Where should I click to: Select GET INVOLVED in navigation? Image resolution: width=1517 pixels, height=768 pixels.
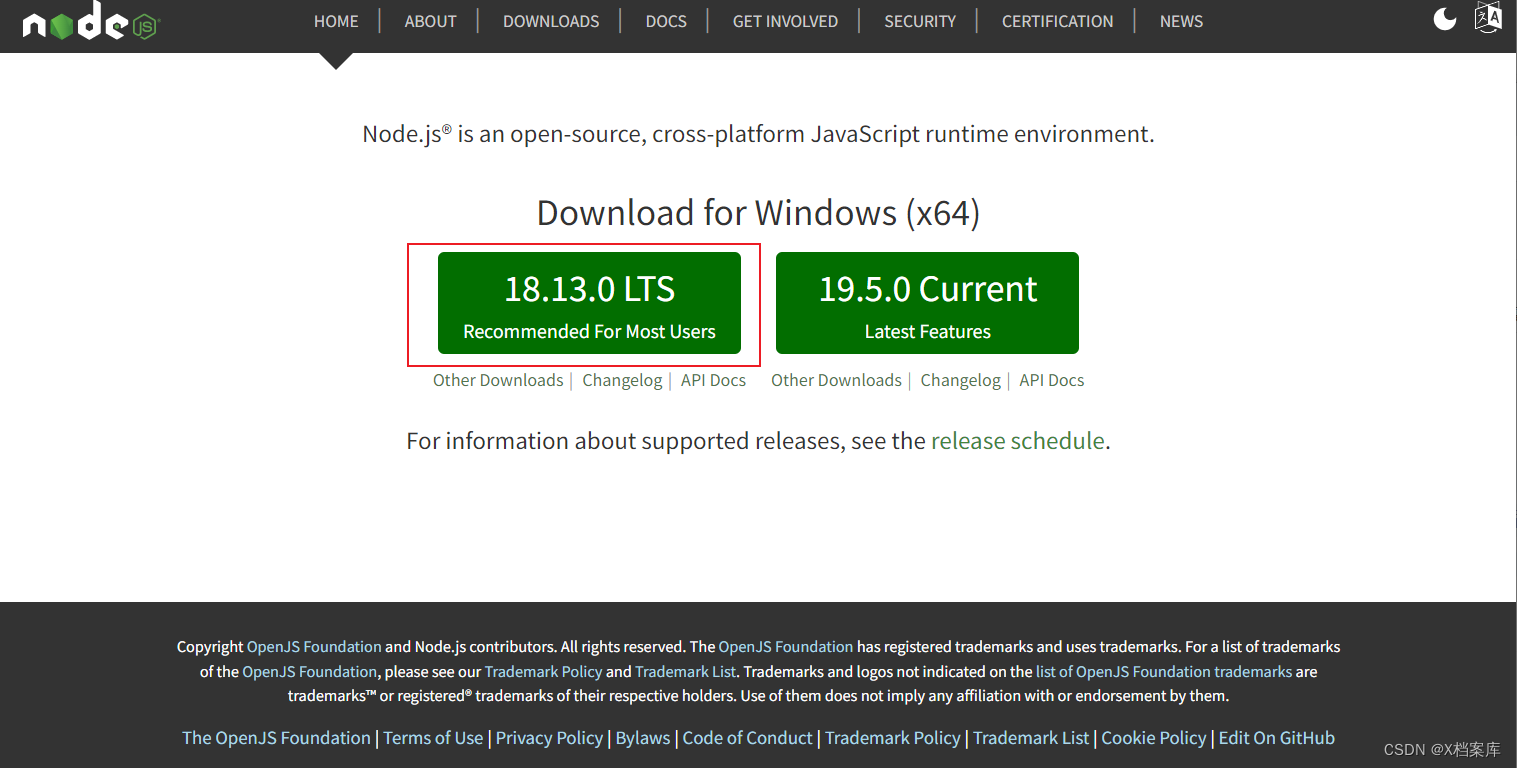pyautogui.click(x=785, y=21)
